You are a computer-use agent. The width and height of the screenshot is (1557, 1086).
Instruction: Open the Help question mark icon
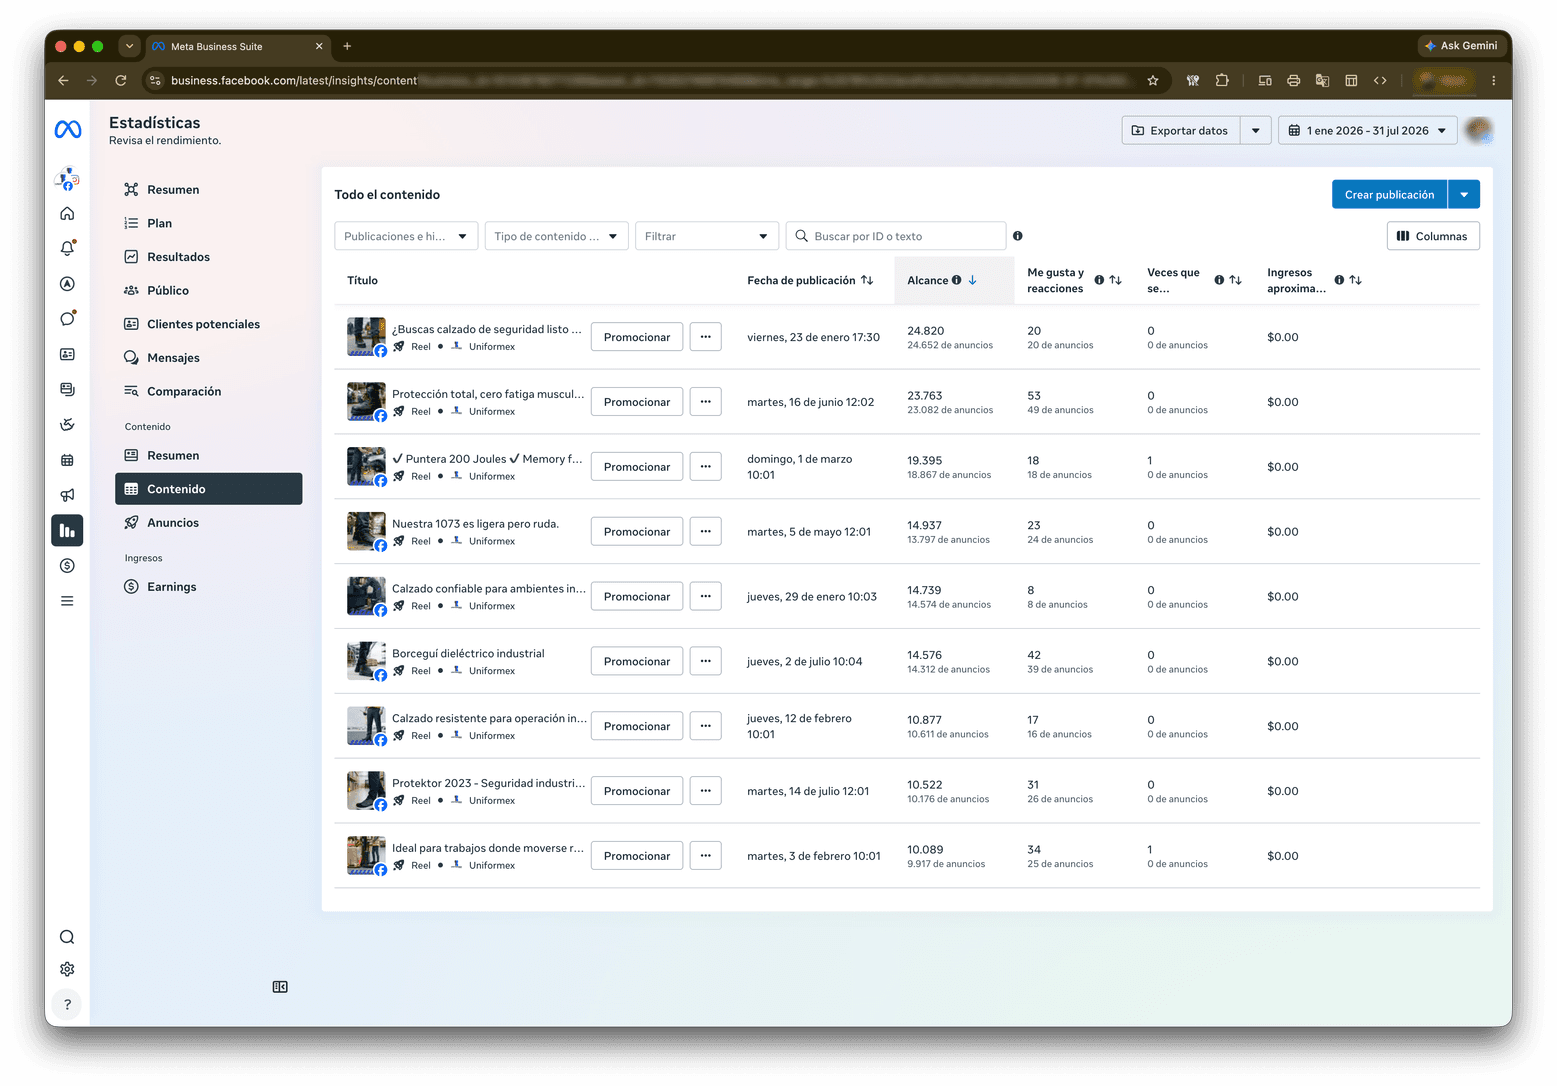pyautogui.click(x=67, y=1004)
